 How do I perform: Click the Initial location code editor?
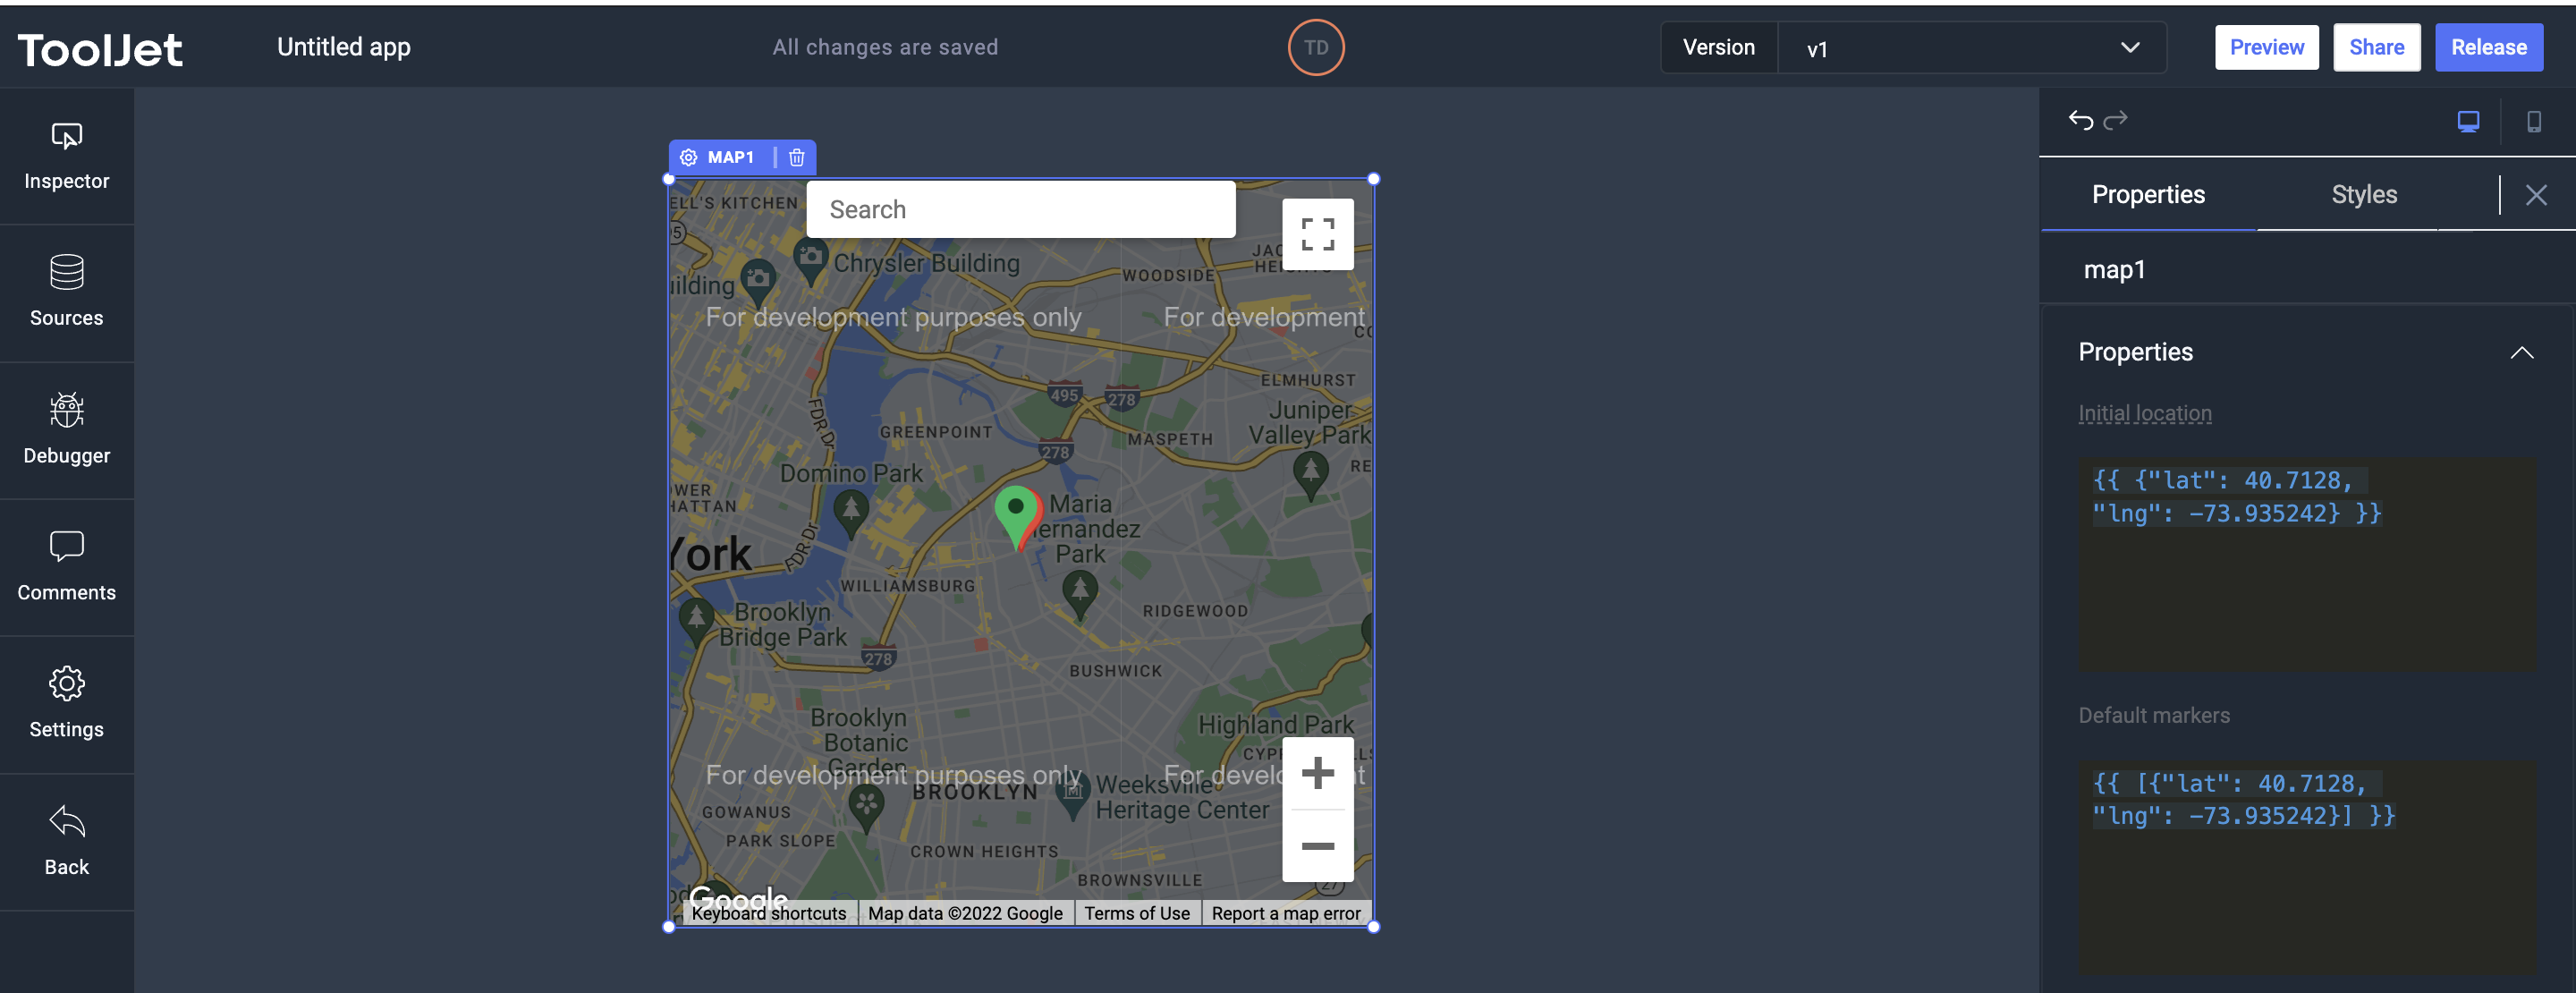2307,565
